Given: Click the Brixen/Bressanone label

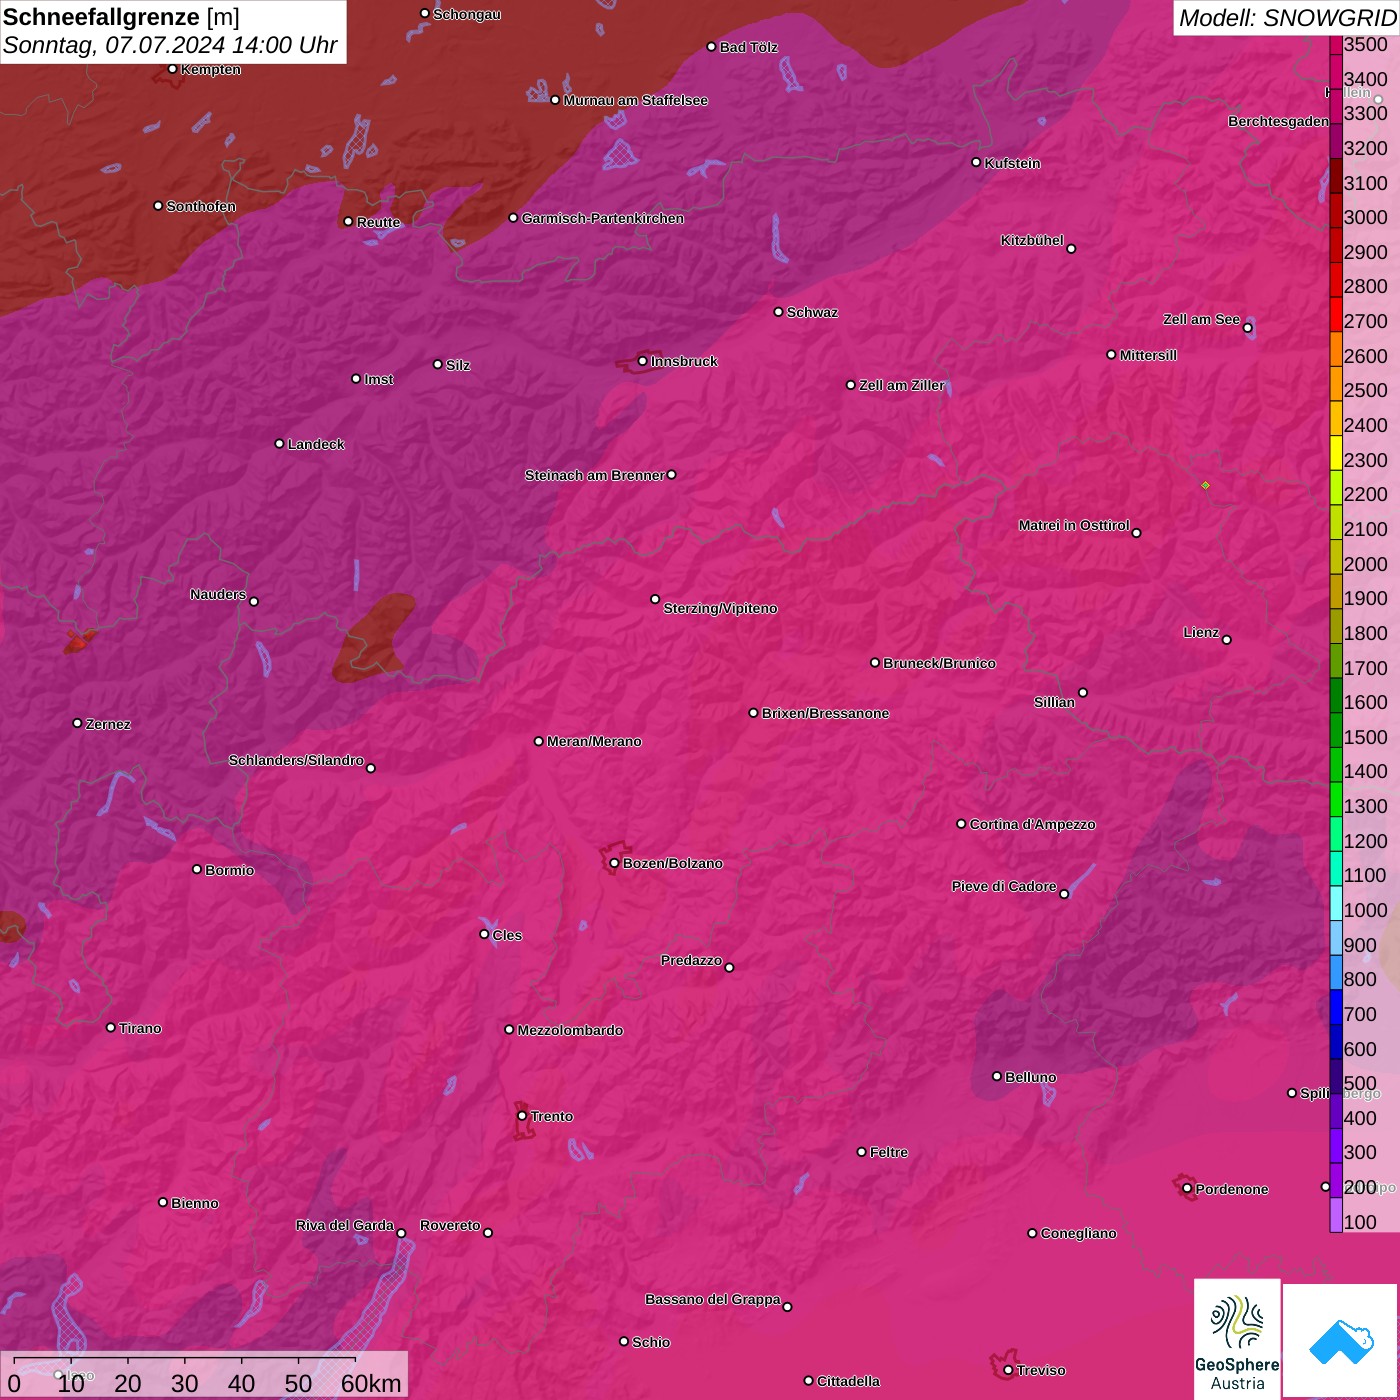Looking at the screenshot, I should coord(825,713).
